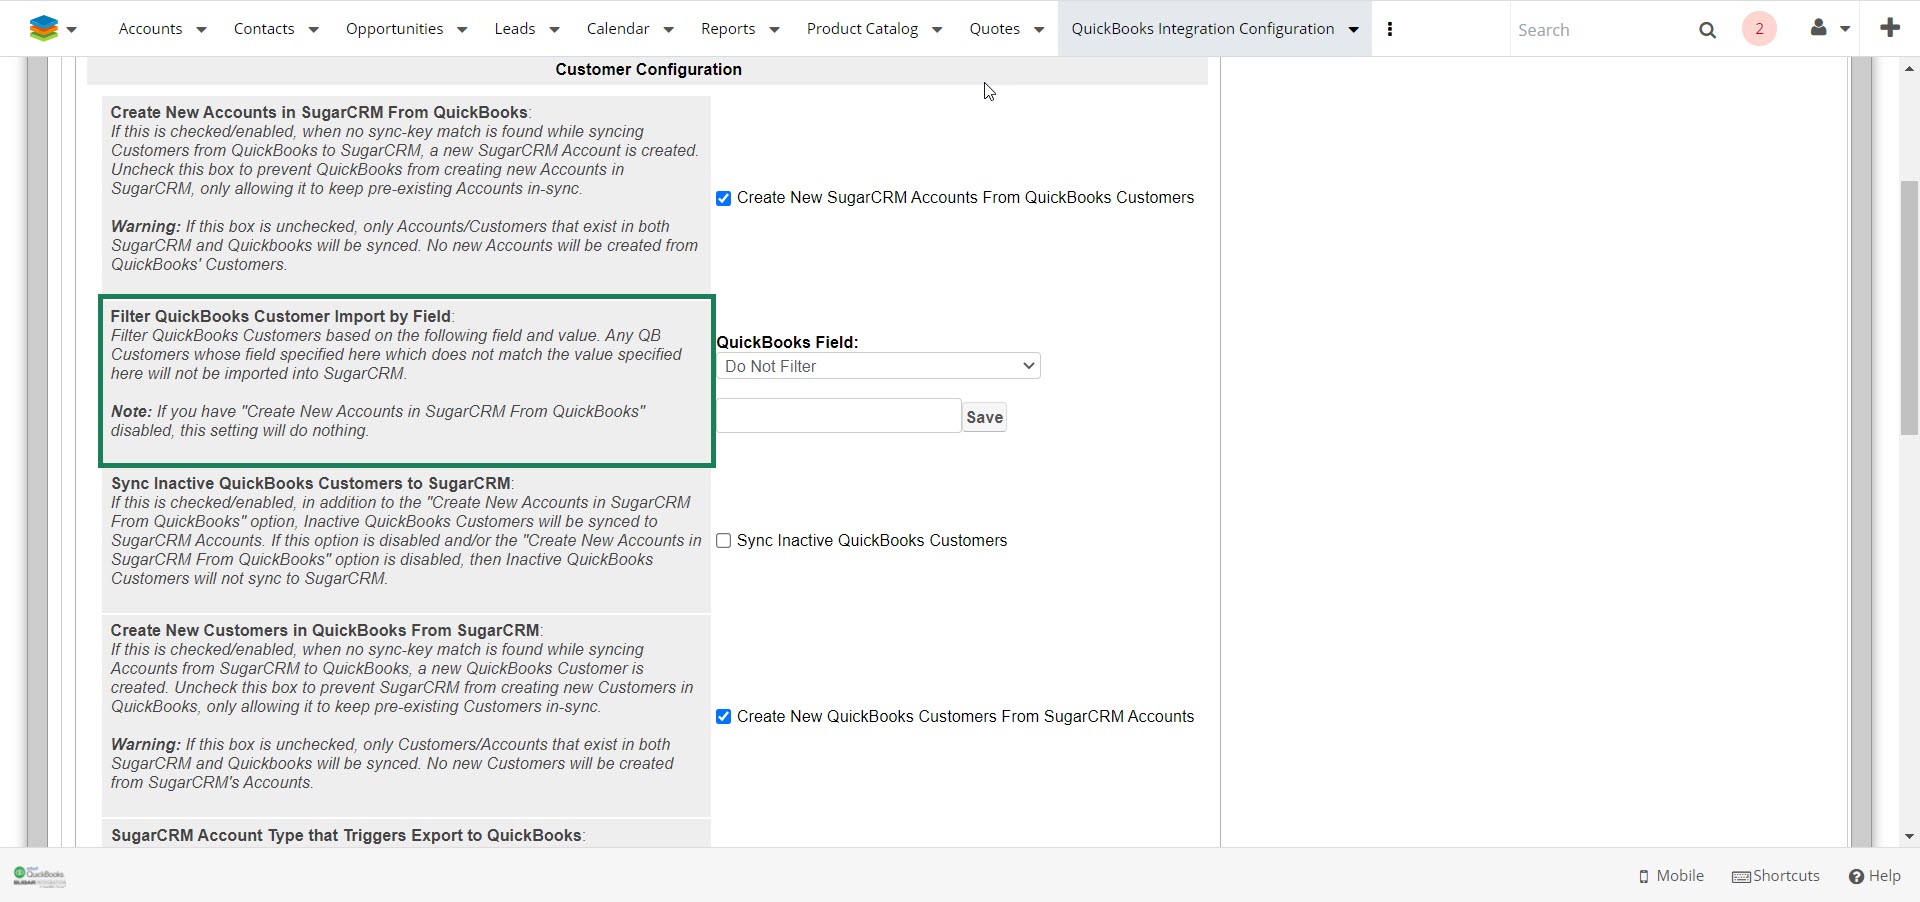This screenshot has height=902, width=1920.
Task: Open the QuickBooks Field dropdown
Action: tap(878, 366)
